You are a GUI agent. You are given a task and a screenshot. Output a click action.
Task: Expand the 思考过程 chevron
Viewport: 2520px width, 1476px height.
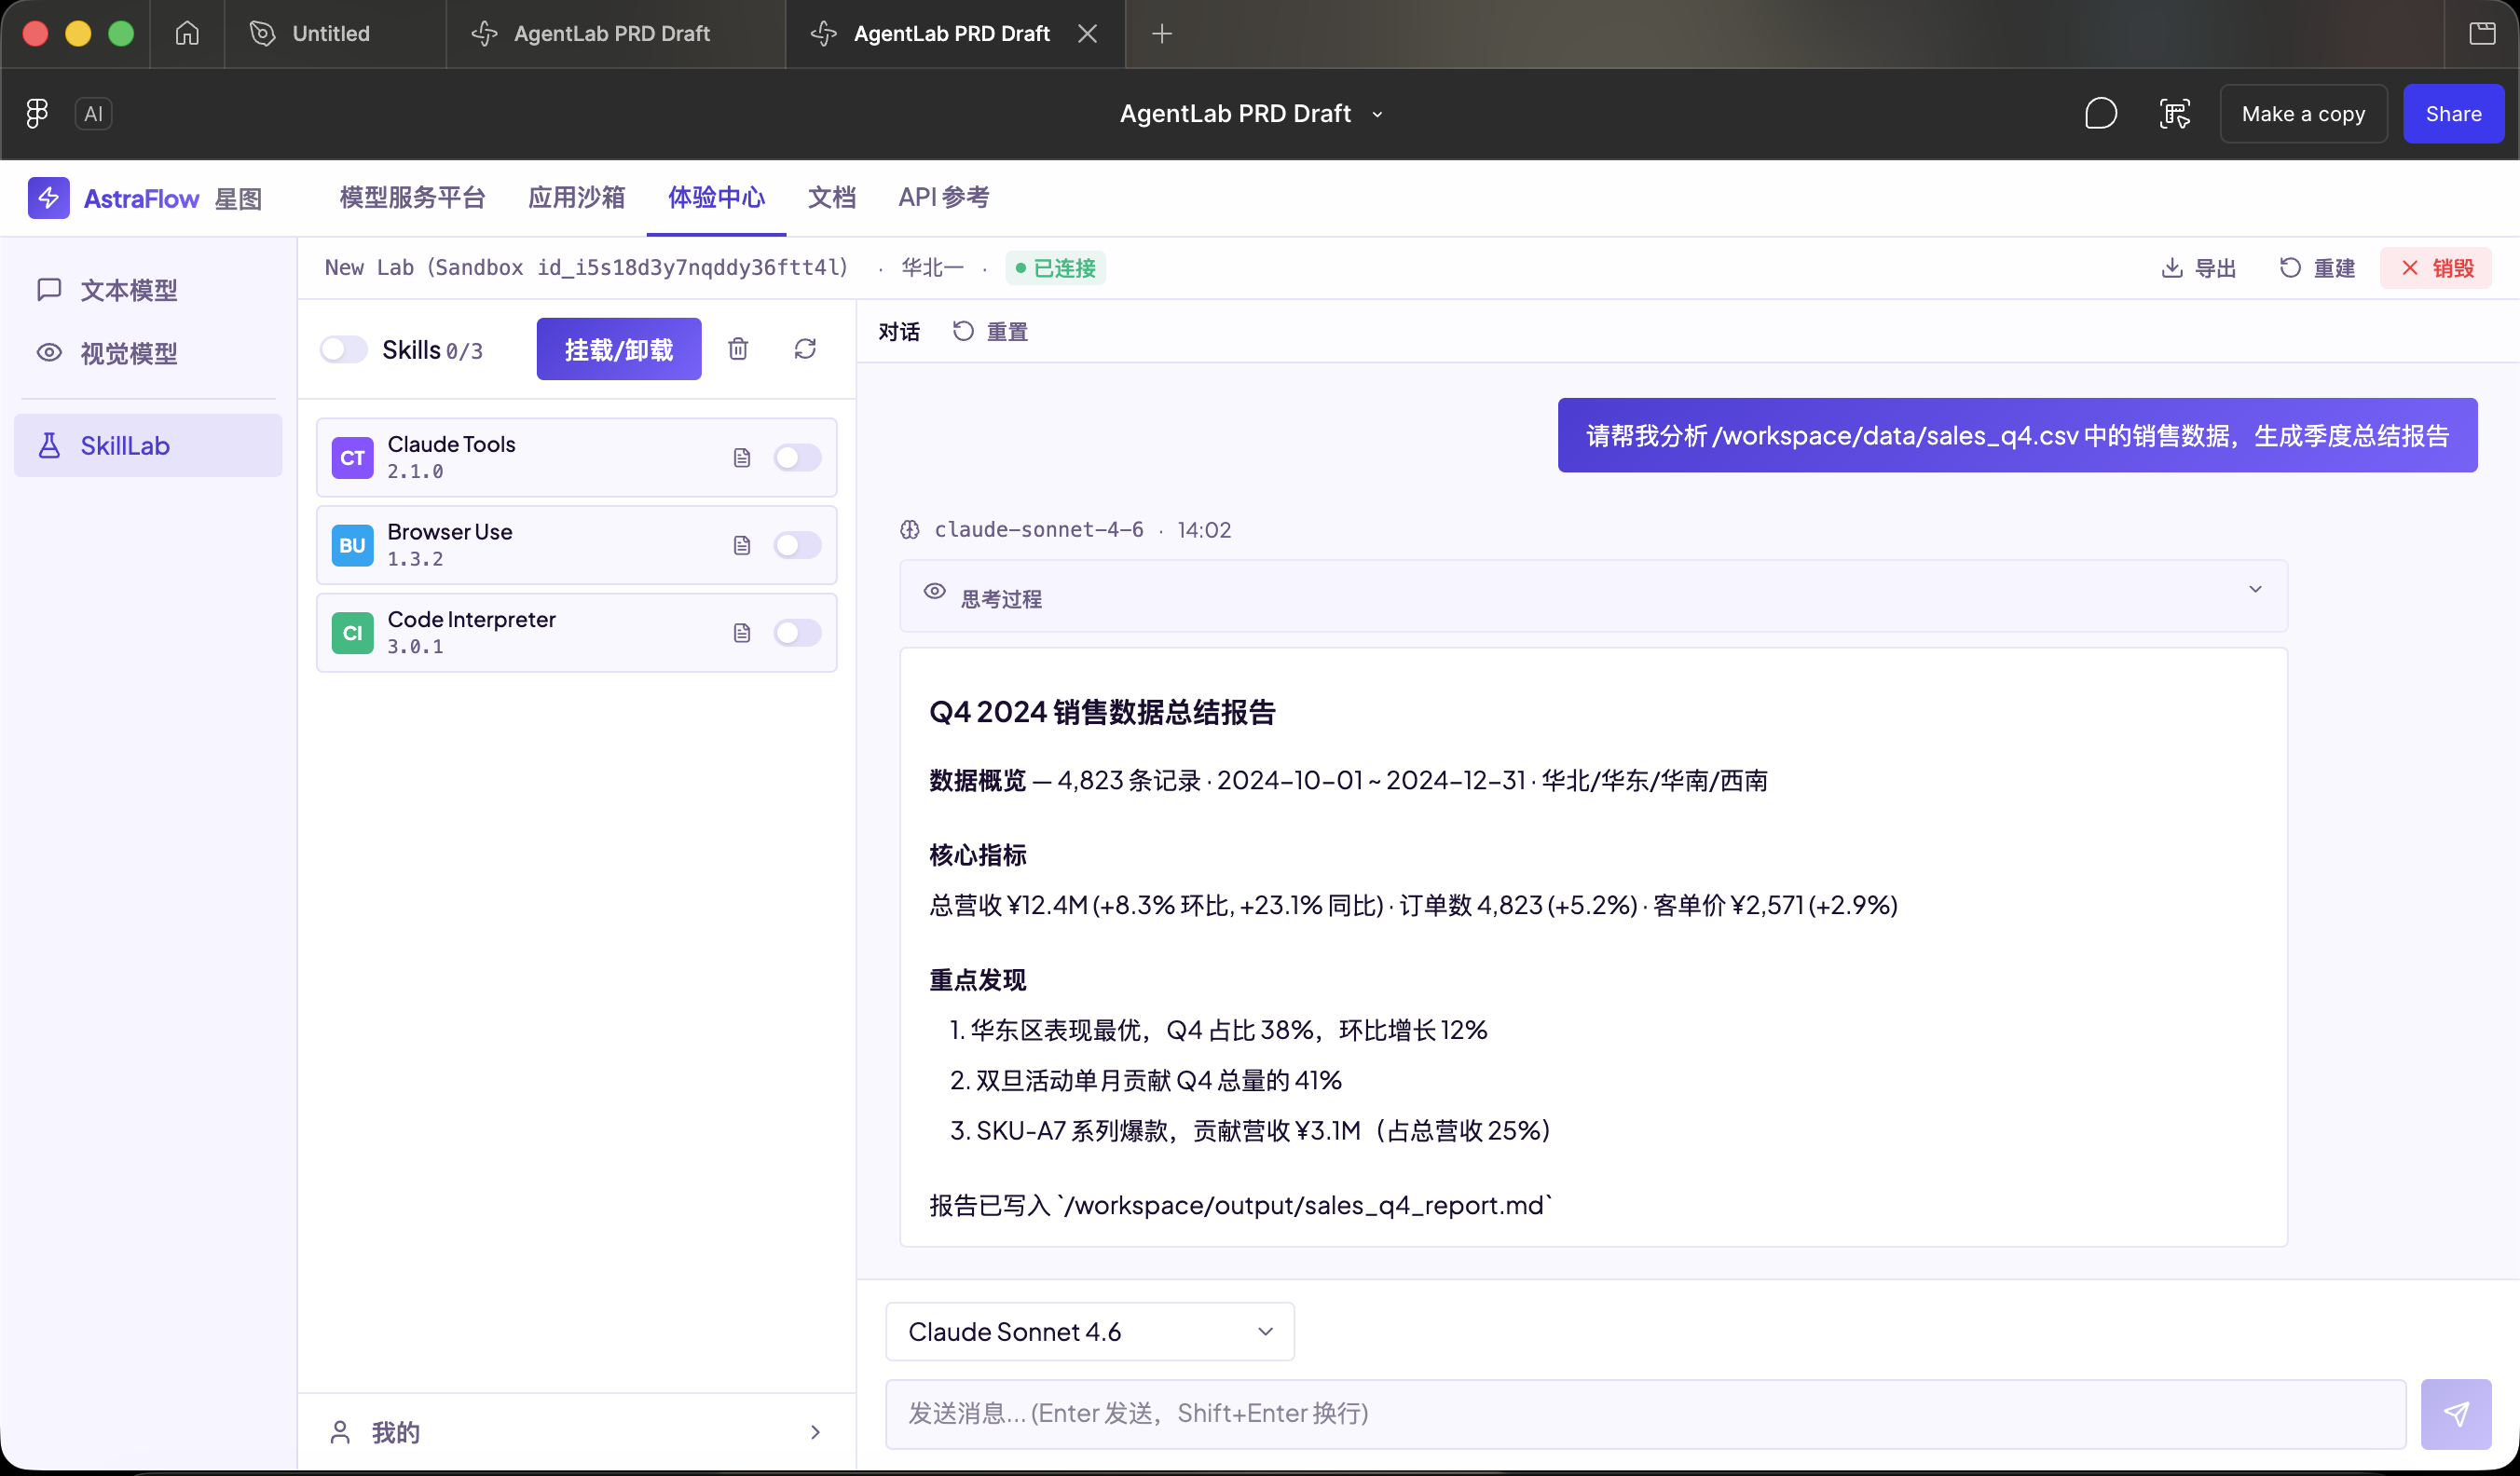click(x=2255, y=590)
